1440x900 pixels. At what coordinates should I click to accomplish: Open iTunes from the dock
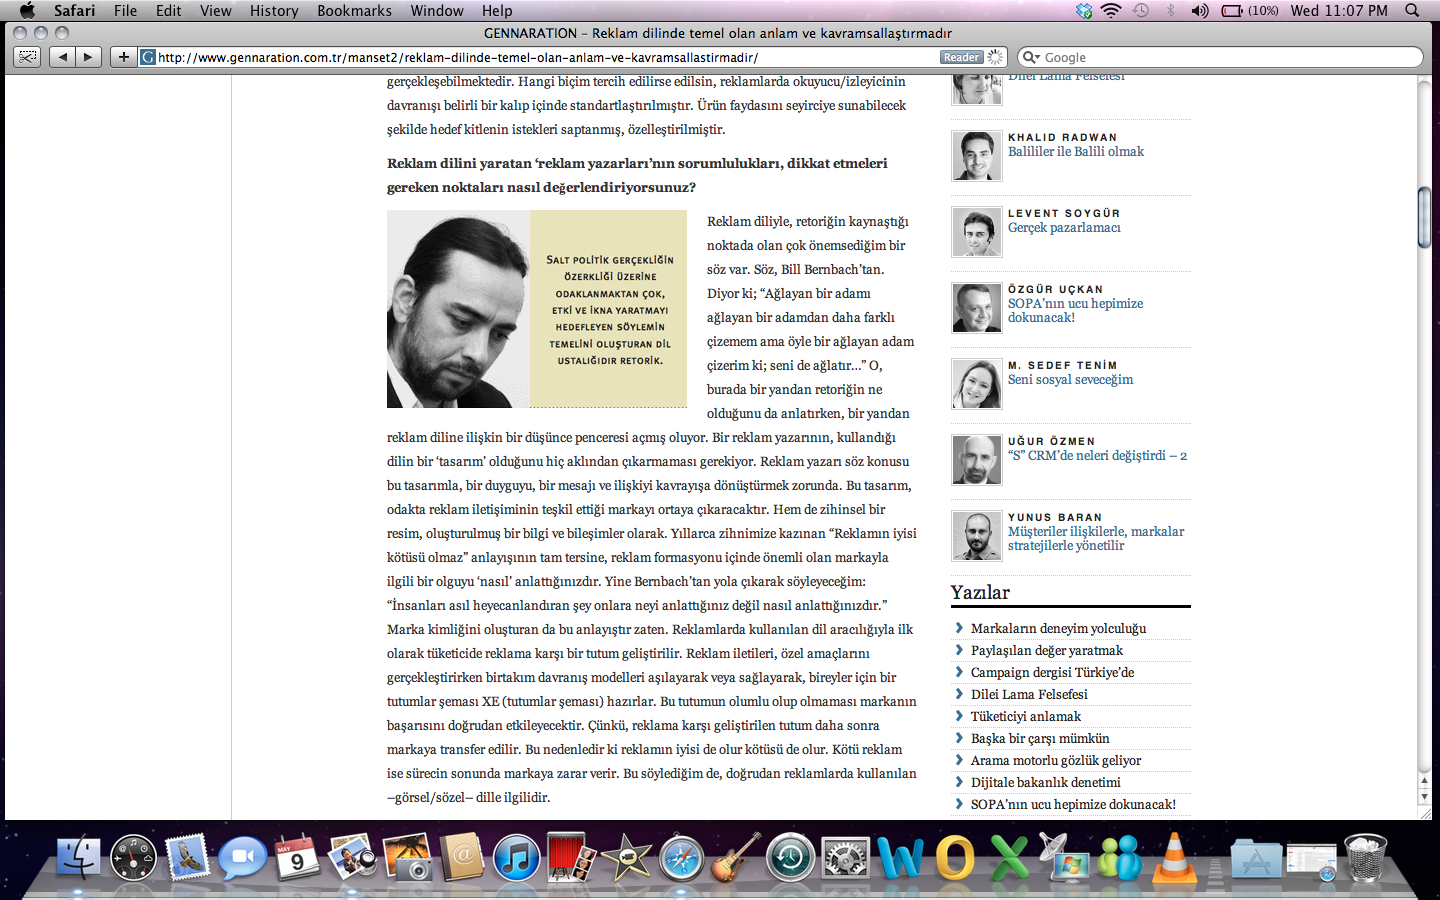[516, 858]
